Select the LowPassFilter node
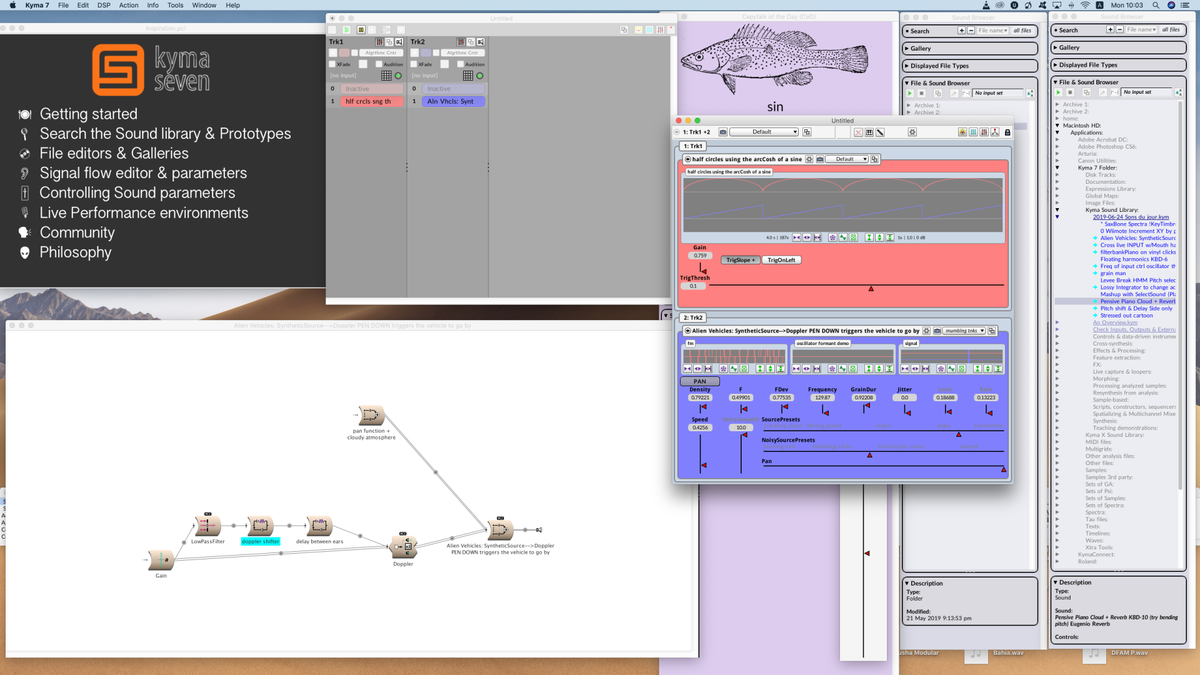Viewport: 1200px width, 675px height. pos(208,526)
